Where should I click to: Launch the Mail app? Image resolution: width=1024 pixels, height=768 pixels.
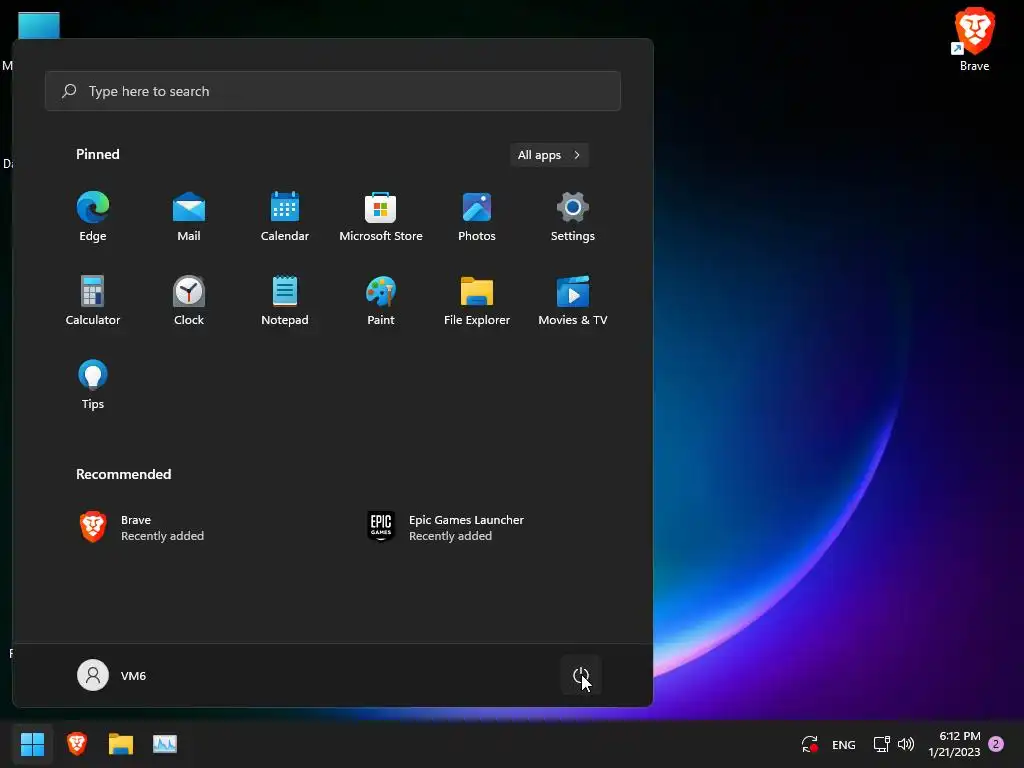pyautogui.click(x=189, y=217)
